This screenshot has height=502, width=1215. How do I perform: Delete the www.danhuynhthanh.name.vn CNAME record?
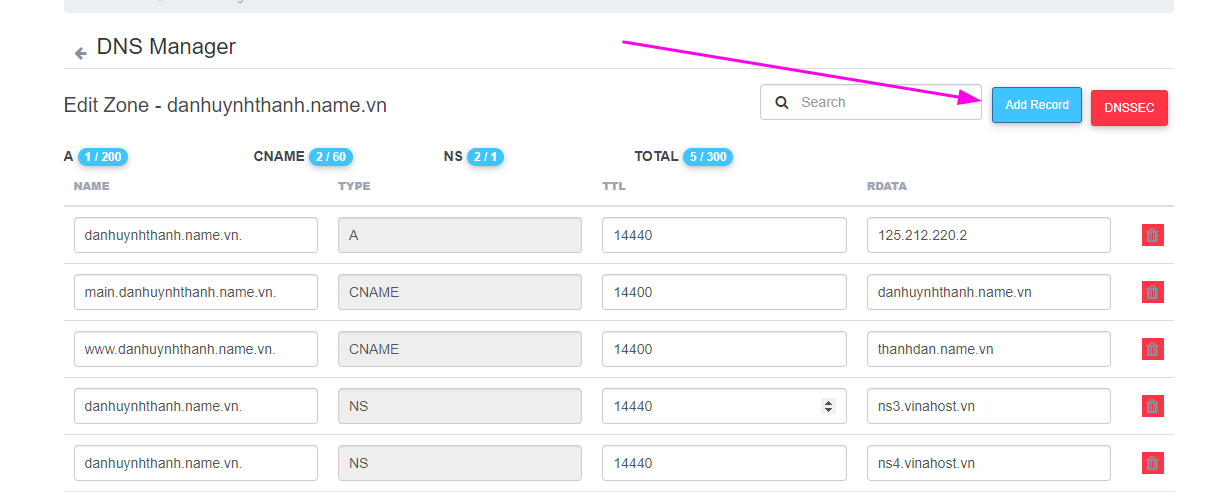coord(1152,349)
